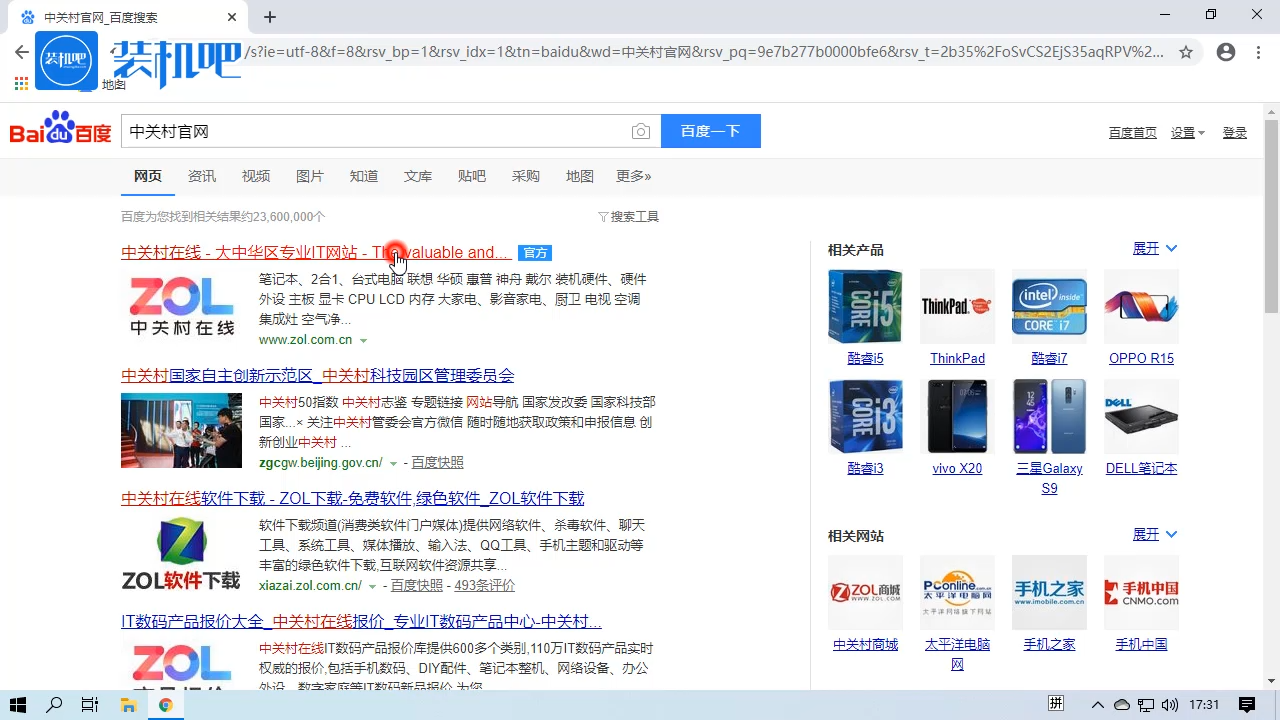Switch to the 视频 search tab
The width and height of the screenshot is (1280, 720).
point(256,176)
